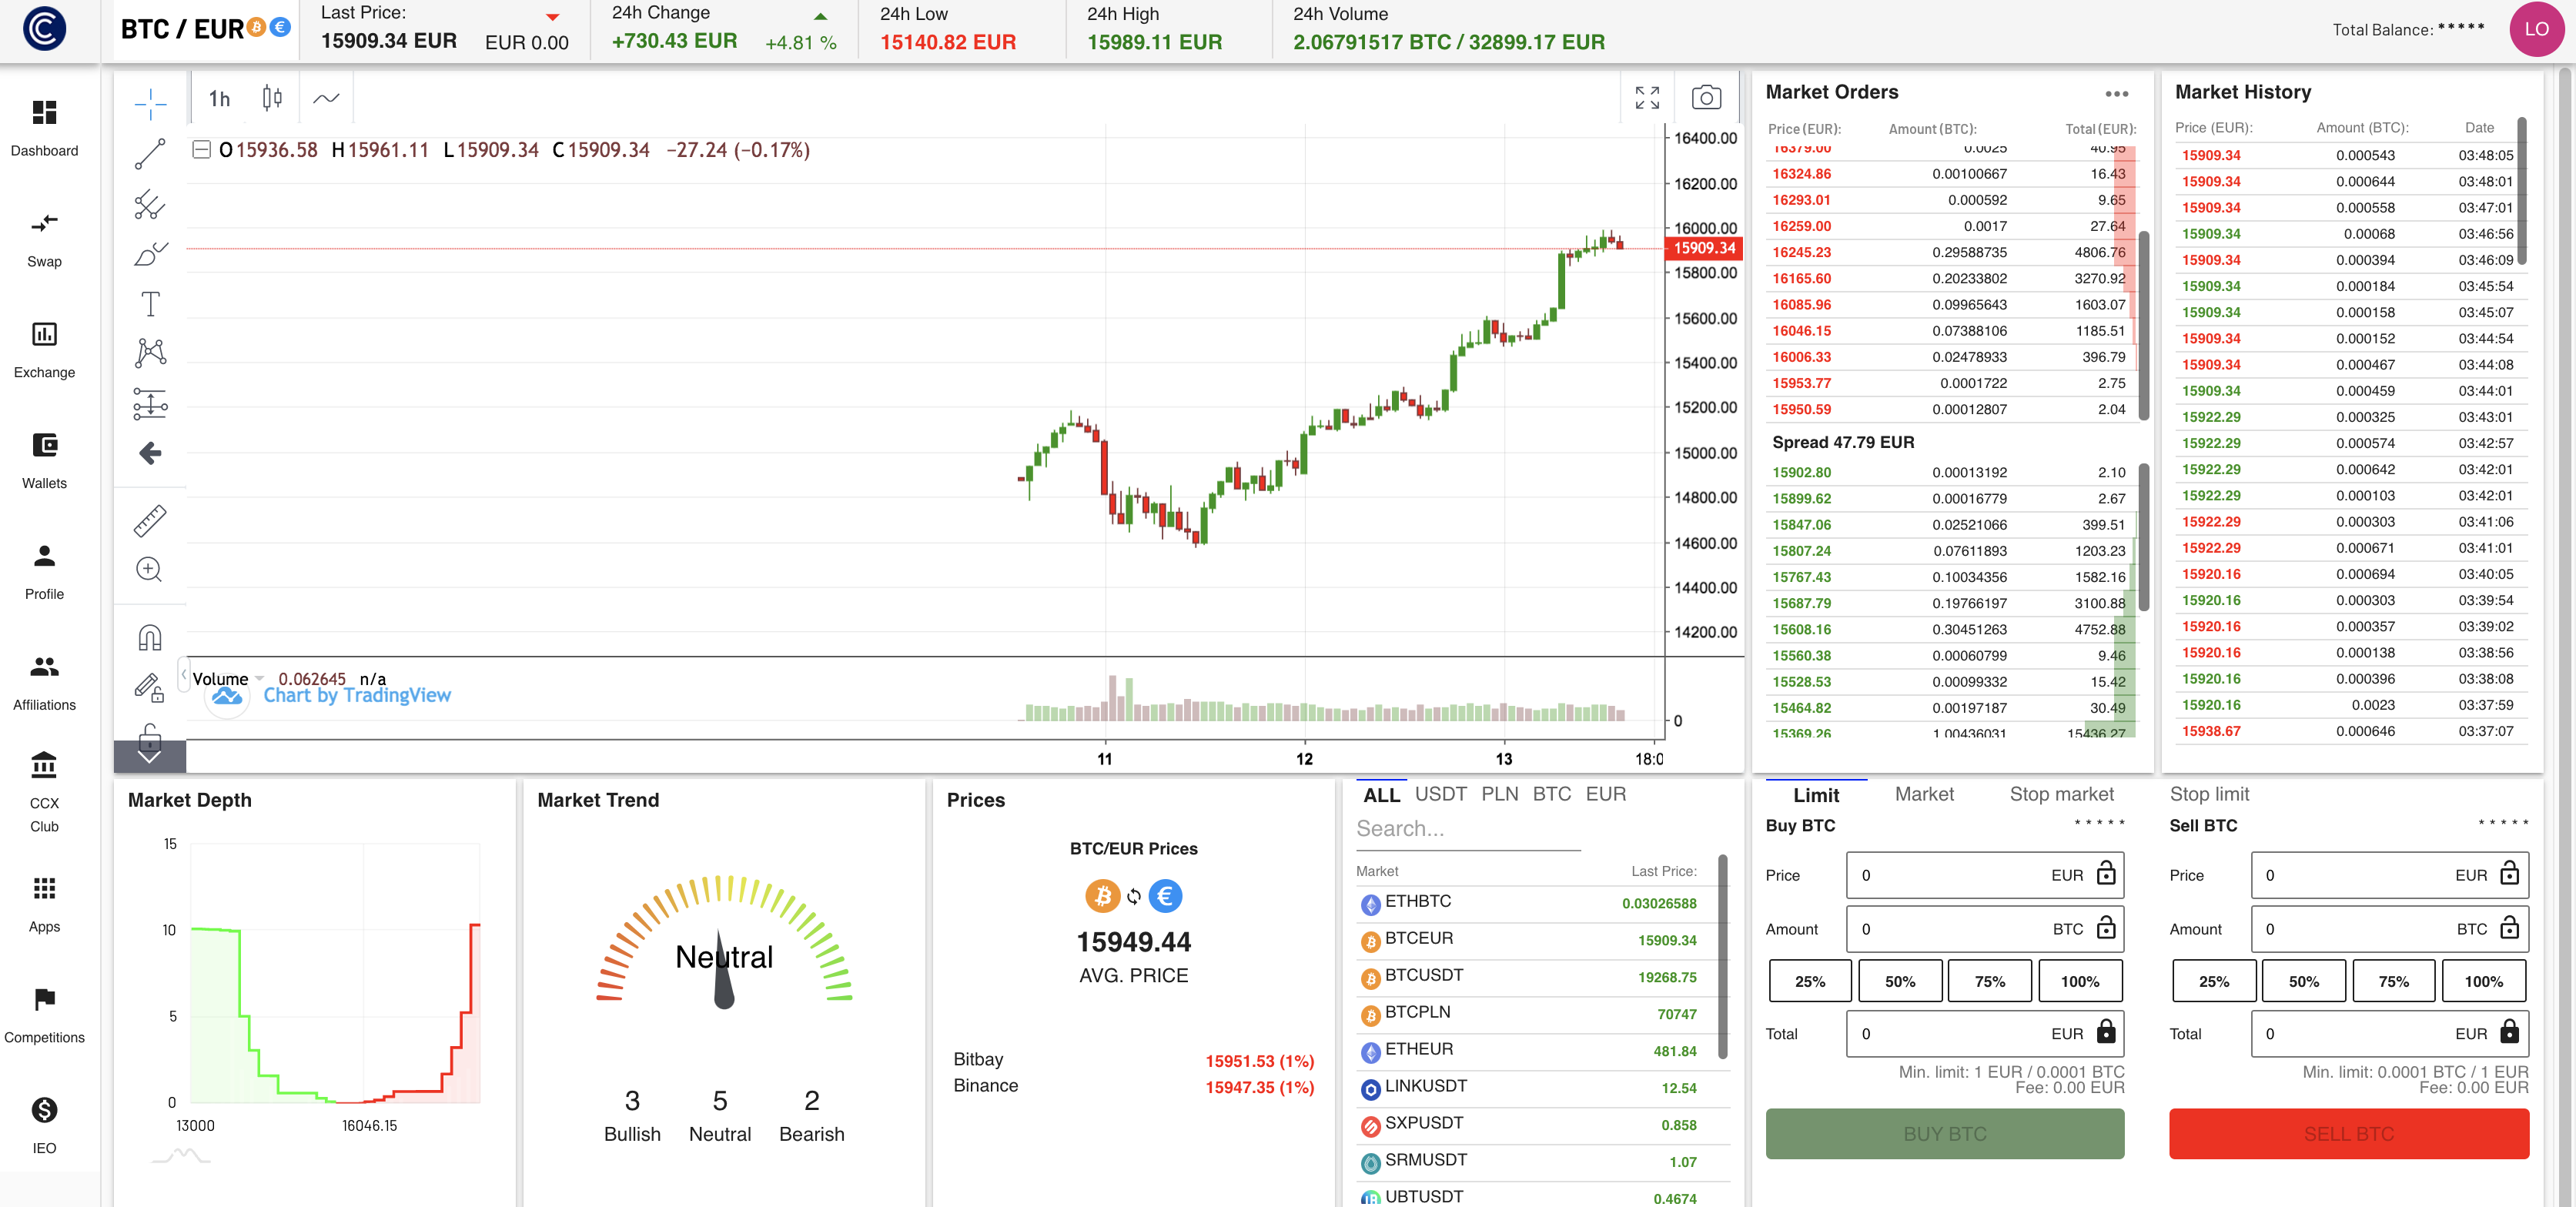The width and height of the screenshot is (2576, 1207).
Task: Open the 1h timeframe dropdown
Action: tap(219, 98)
